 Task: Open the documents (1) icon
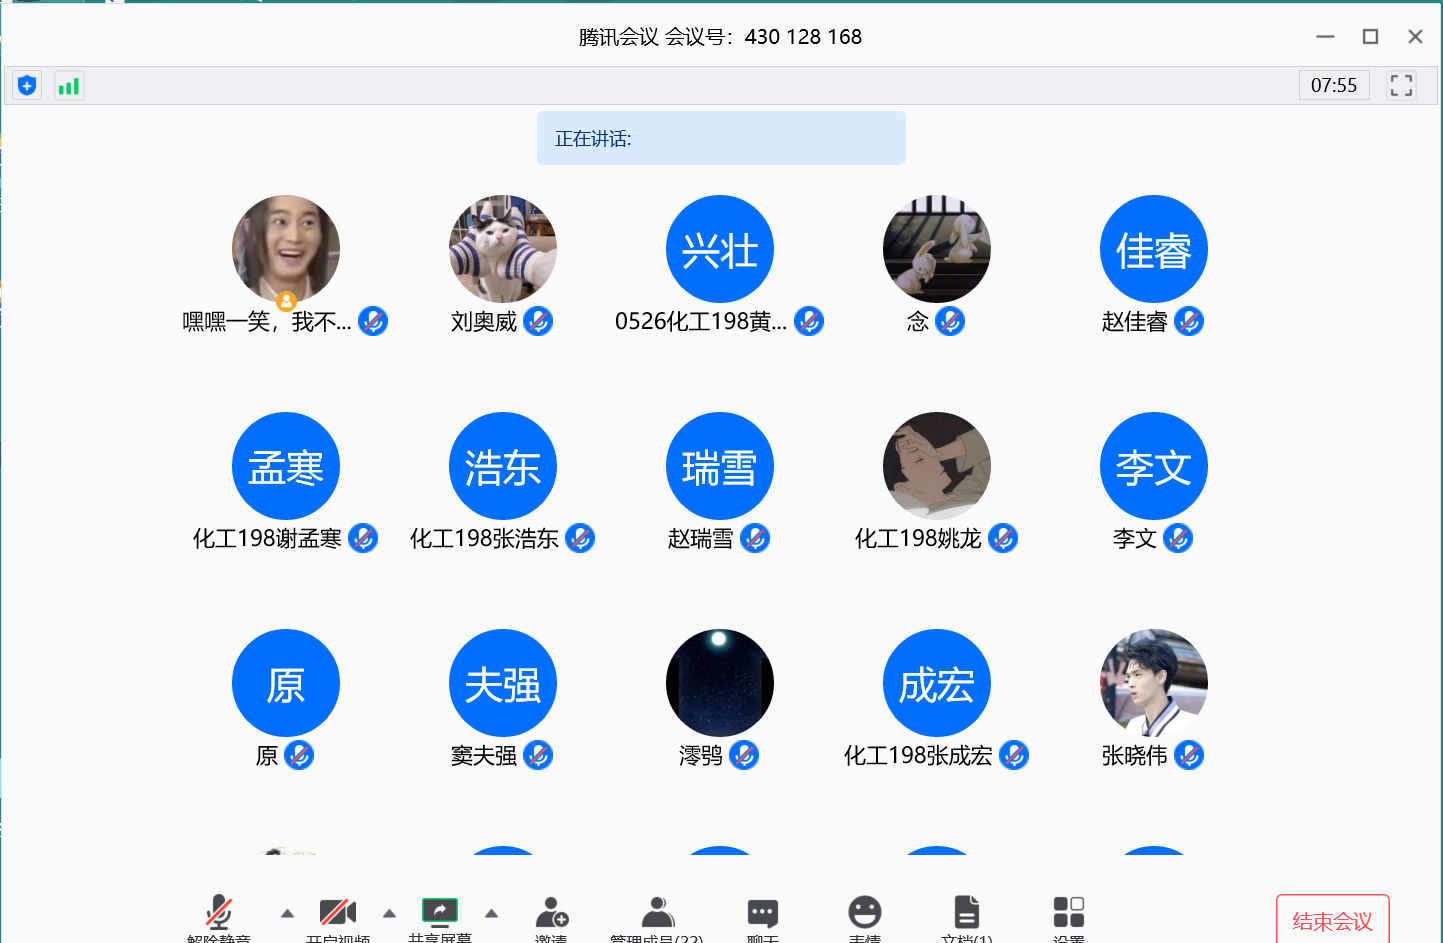tap(967, 912)
